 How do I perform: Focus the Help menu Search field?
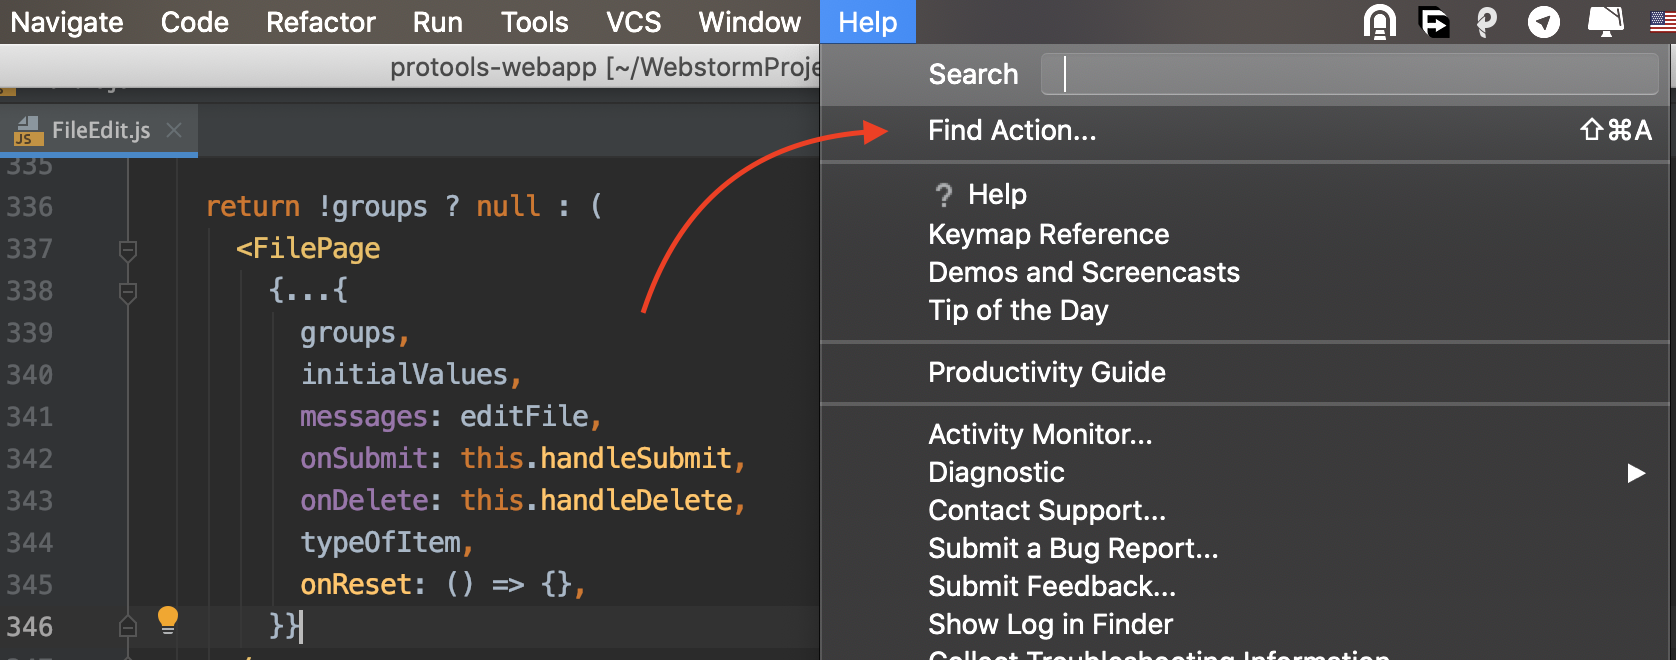point(1349,74)
